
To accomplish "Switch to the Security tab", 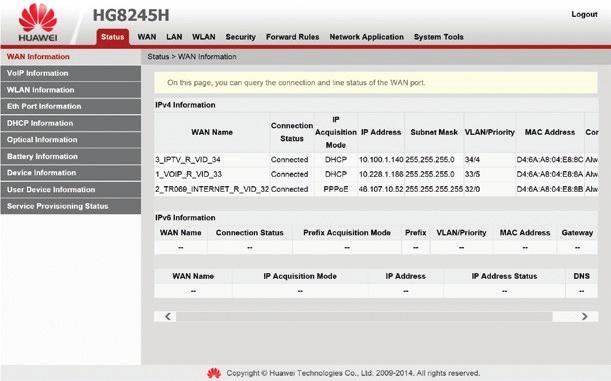I will click(x=240, y=37).
